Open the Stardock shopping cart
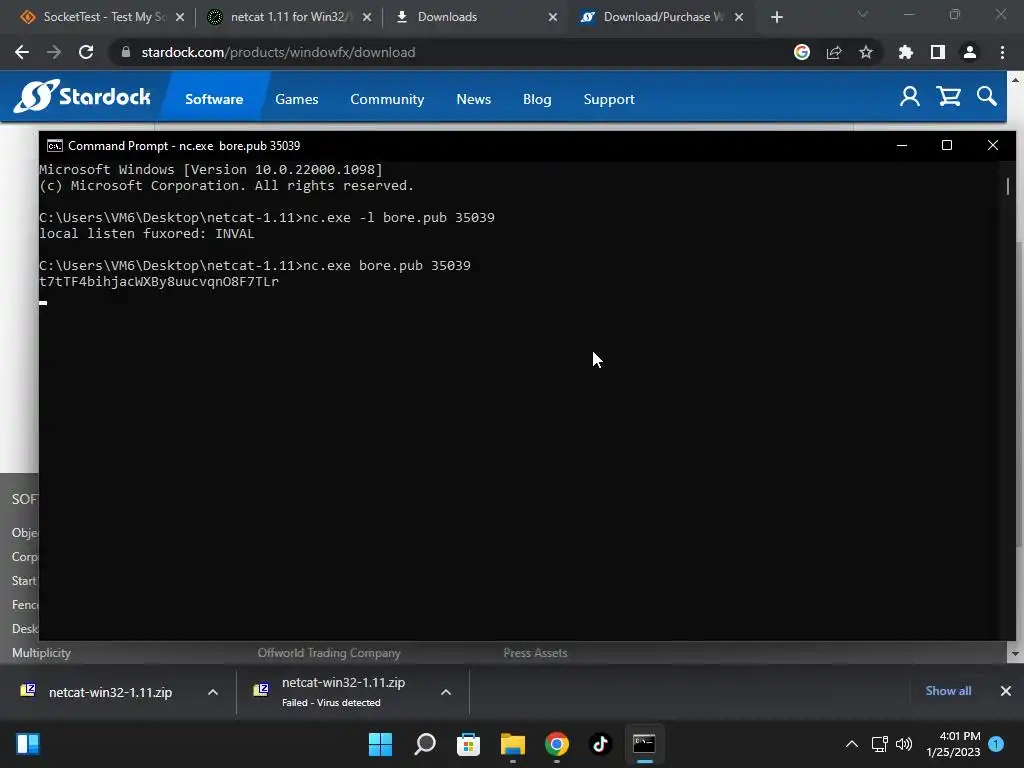The image size is (1024, 768). click(948, 97)
